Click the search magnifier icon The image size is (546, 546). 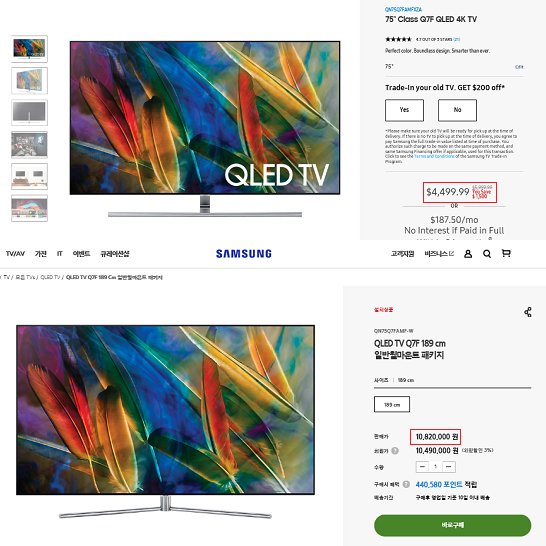pos(487,254)
